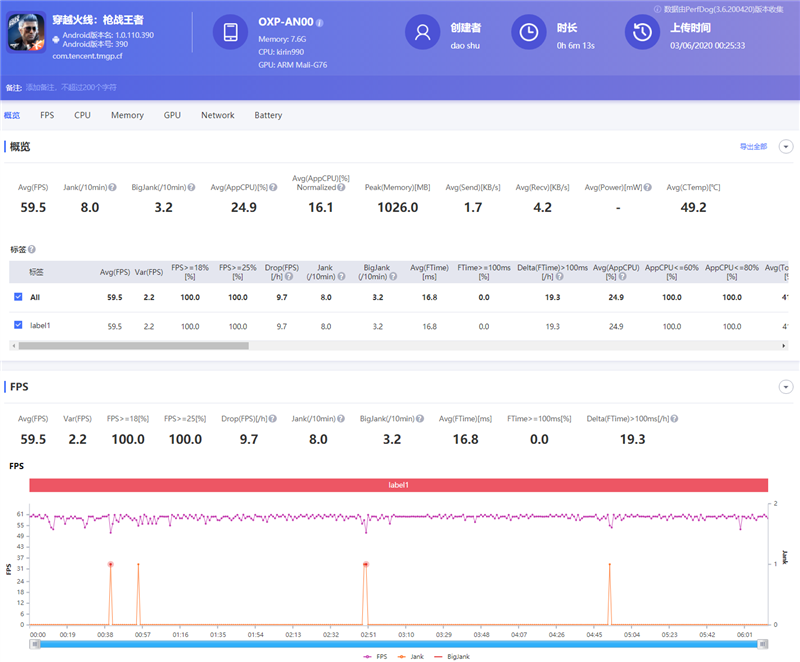The height and width of the screenshot is (662, 800).
Task: Switch to the Memory tab
Action: (x=127, y=115)
